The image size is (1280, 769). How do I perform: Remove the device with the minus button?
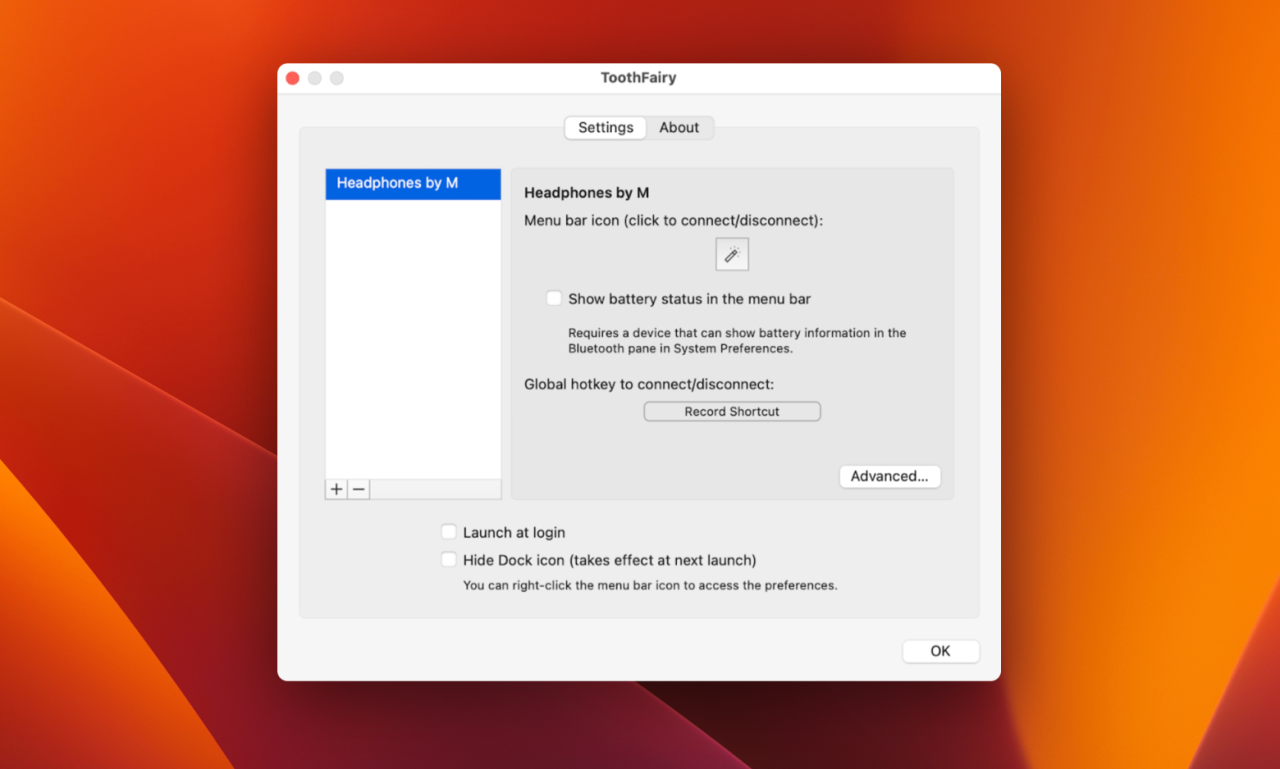359,489
